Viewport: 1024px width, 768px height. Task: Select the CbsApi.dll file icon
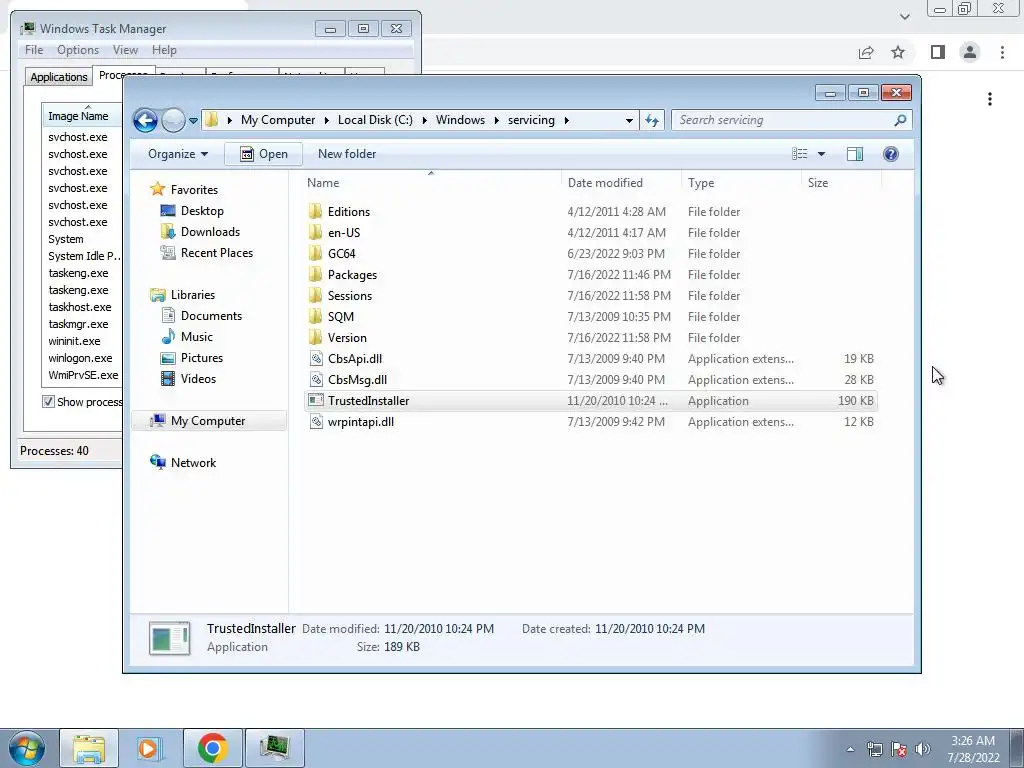[x=316, y=359]
